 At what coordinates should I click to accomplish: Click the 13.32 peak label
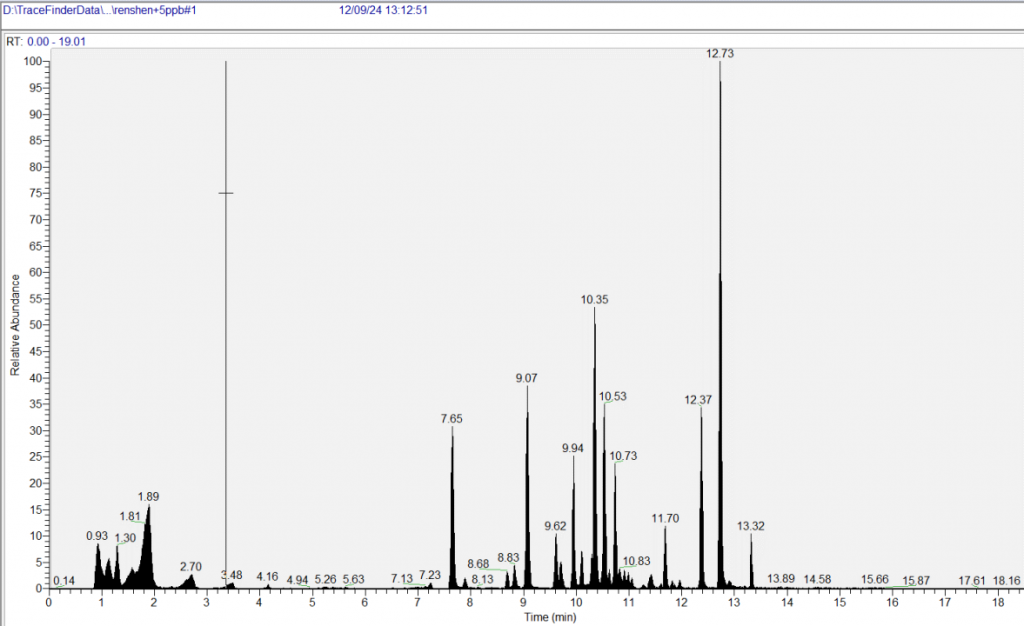(x=751, y=526)
